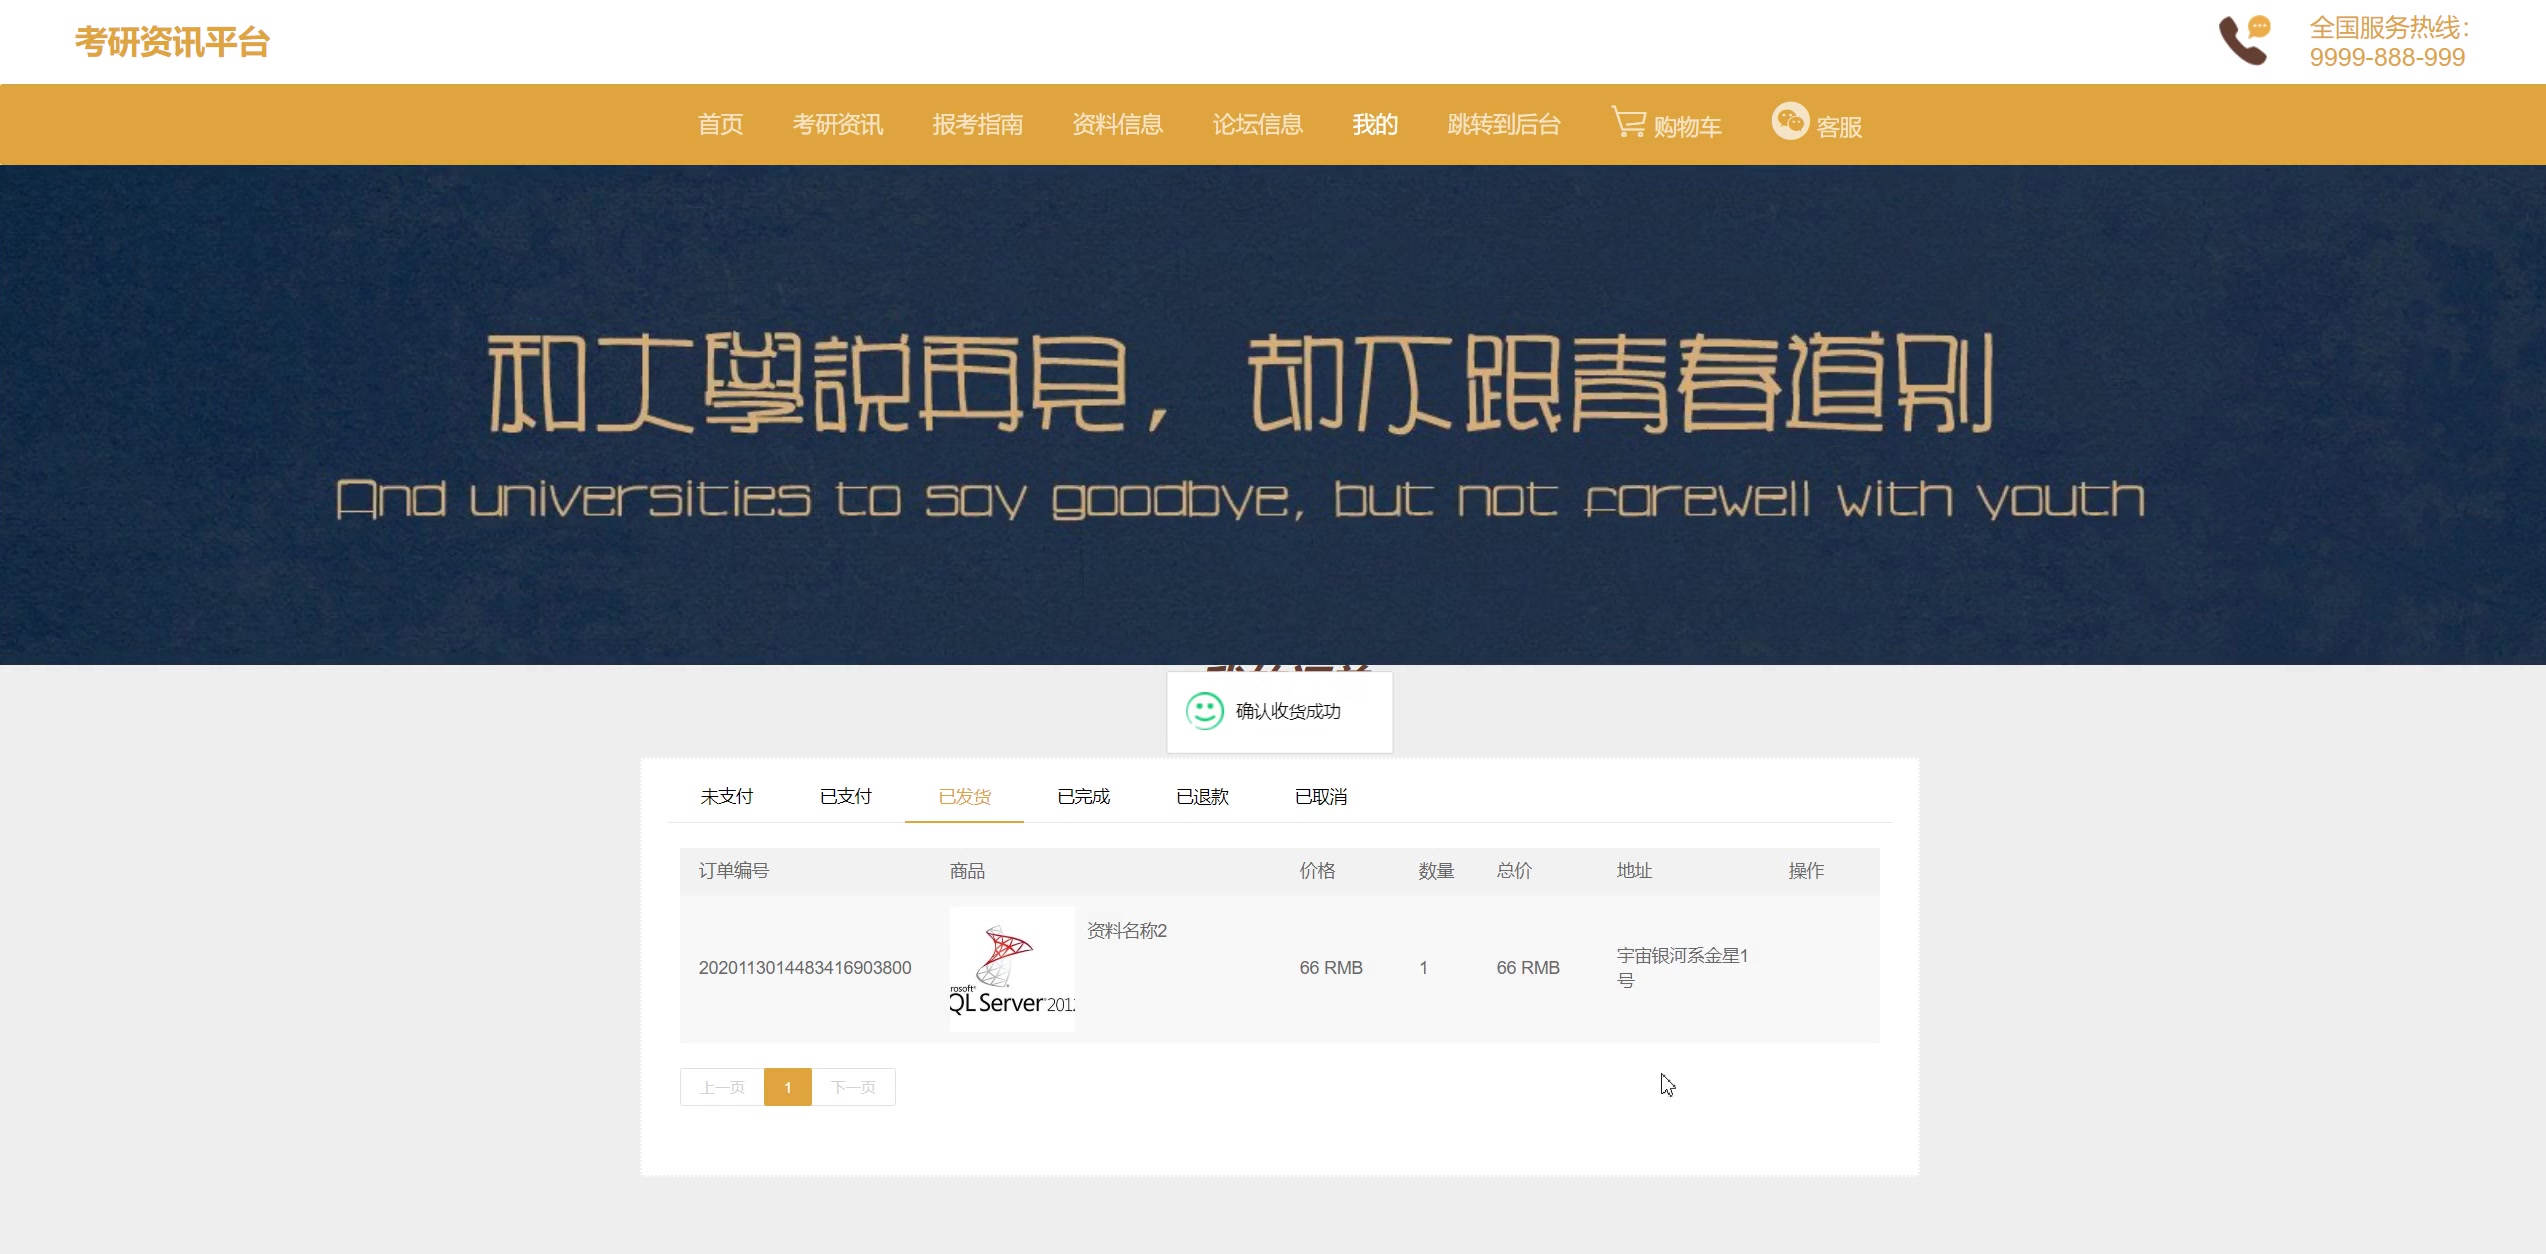Open the 报考指南 page
Viewport: 2546px width, 1254px height.
pyautogui.click(x=978, y=124)
